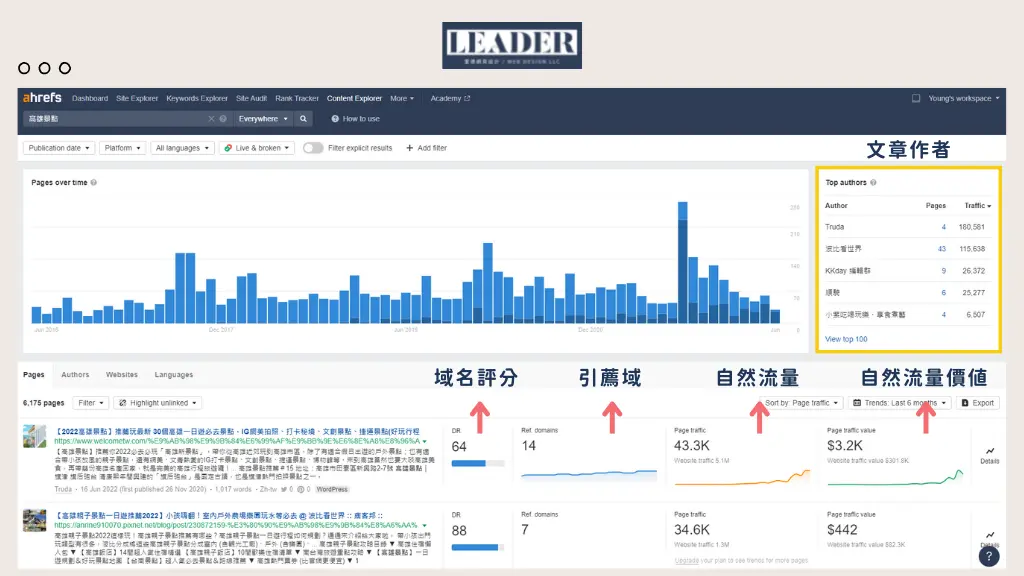Open the Live & broken dropdown
This screenshot has width=1024, height=576.
point(257,148)
